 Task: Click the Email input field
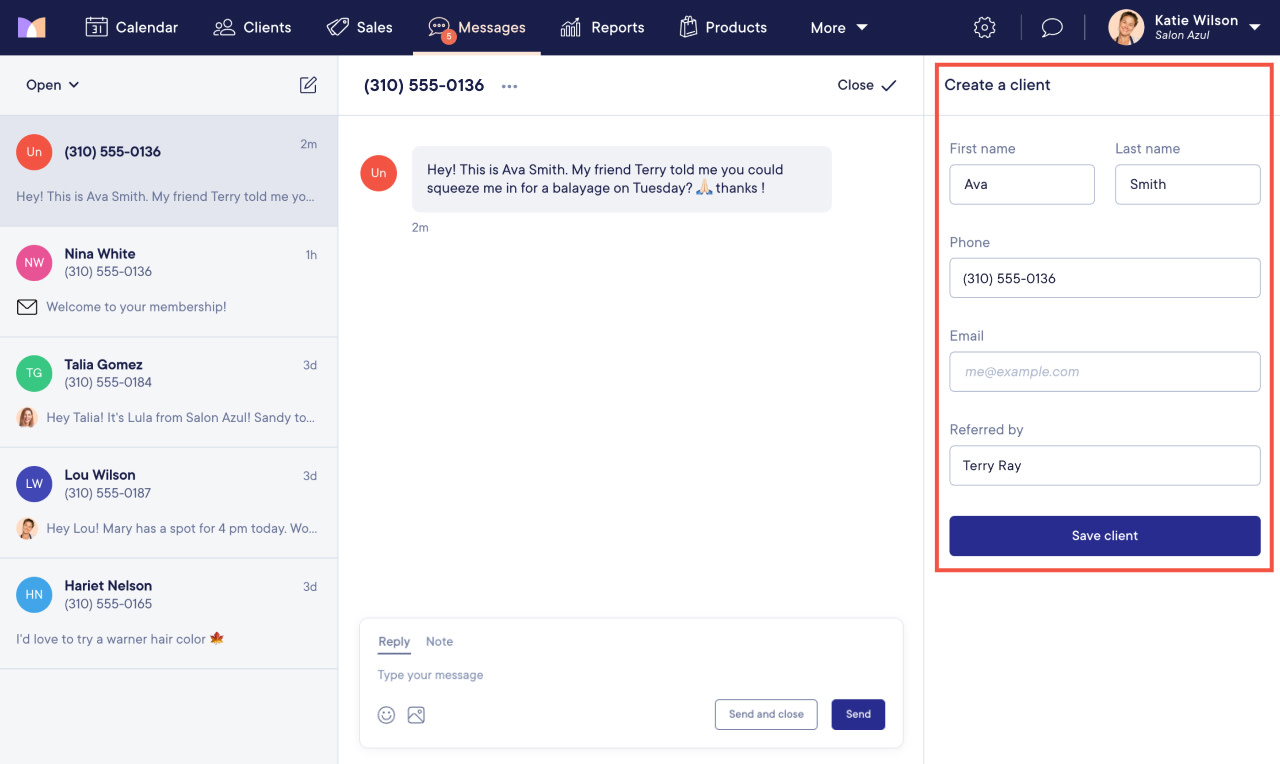pyautogui.click(x=1105, y=371)
